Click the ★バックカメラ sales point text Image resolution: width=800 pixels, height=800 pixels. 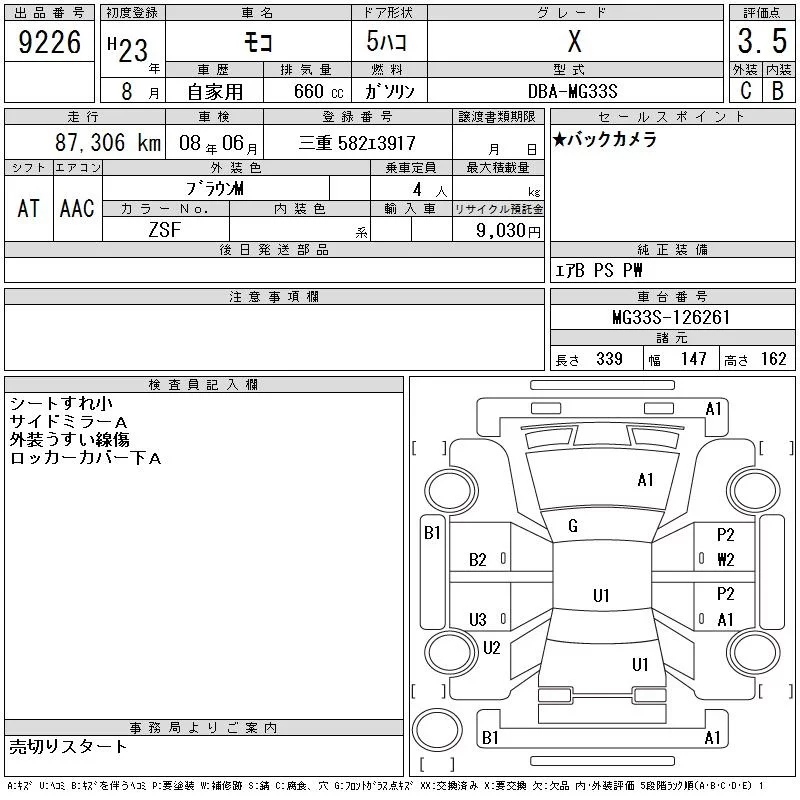click(606, 140)
